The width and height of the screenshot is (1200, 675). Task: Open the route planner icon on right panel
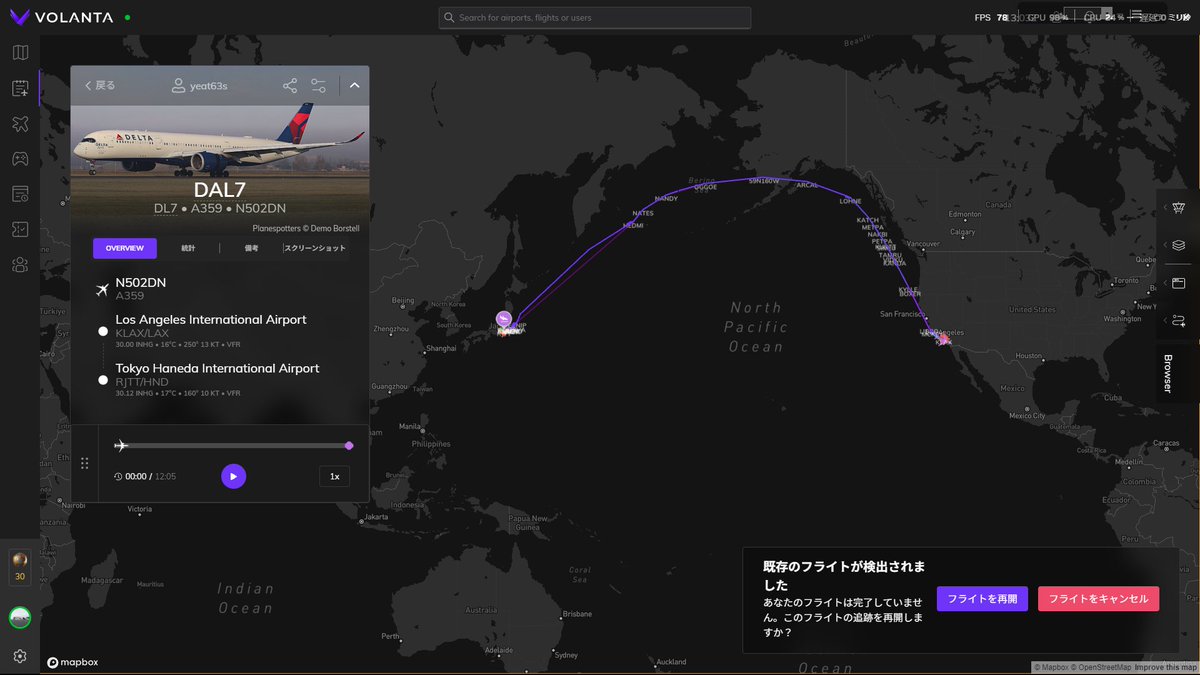pos(1179,320)
